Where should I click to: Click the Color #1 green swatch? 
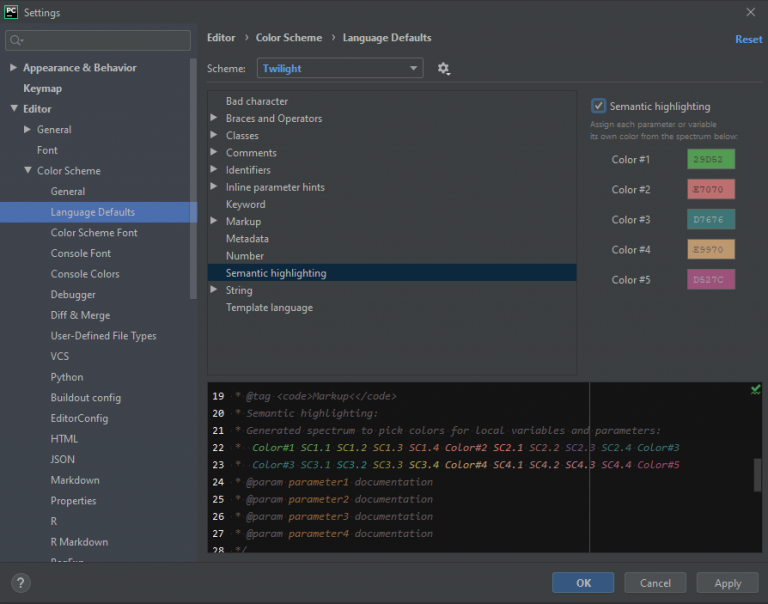click(711, 160)
